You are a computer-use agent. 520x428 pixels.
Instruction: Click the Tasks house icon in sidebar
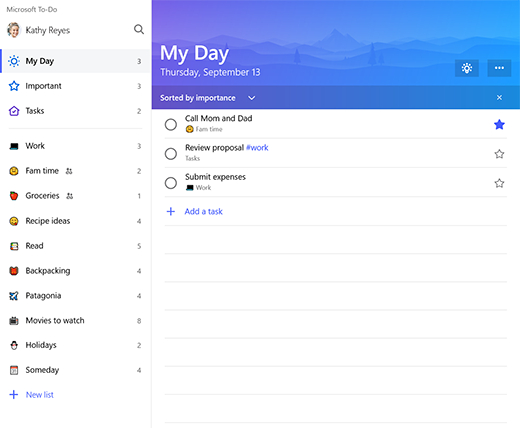14,111
